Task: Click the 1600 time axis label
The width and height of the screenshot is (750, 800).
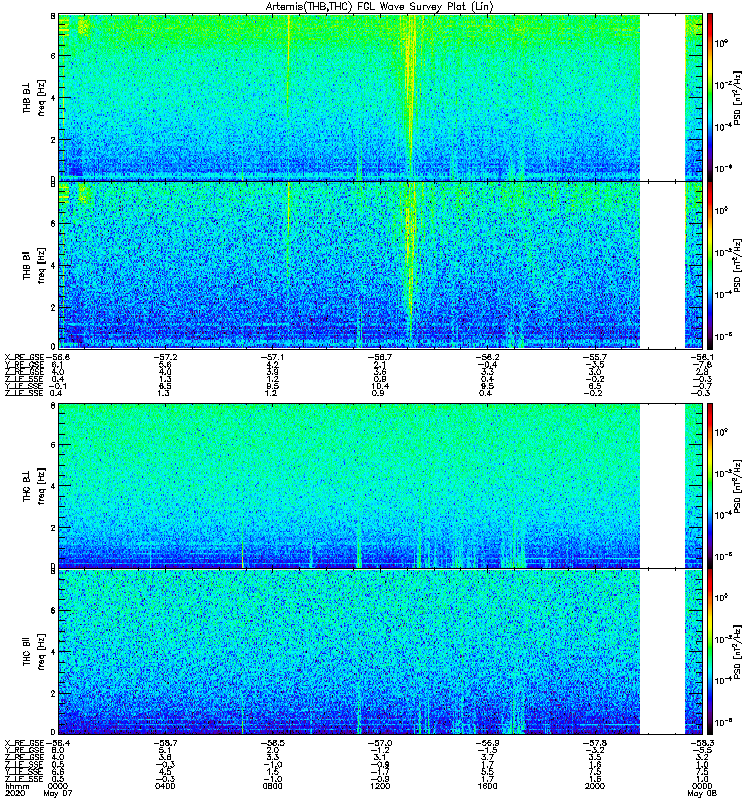Action: click(487, 786)
